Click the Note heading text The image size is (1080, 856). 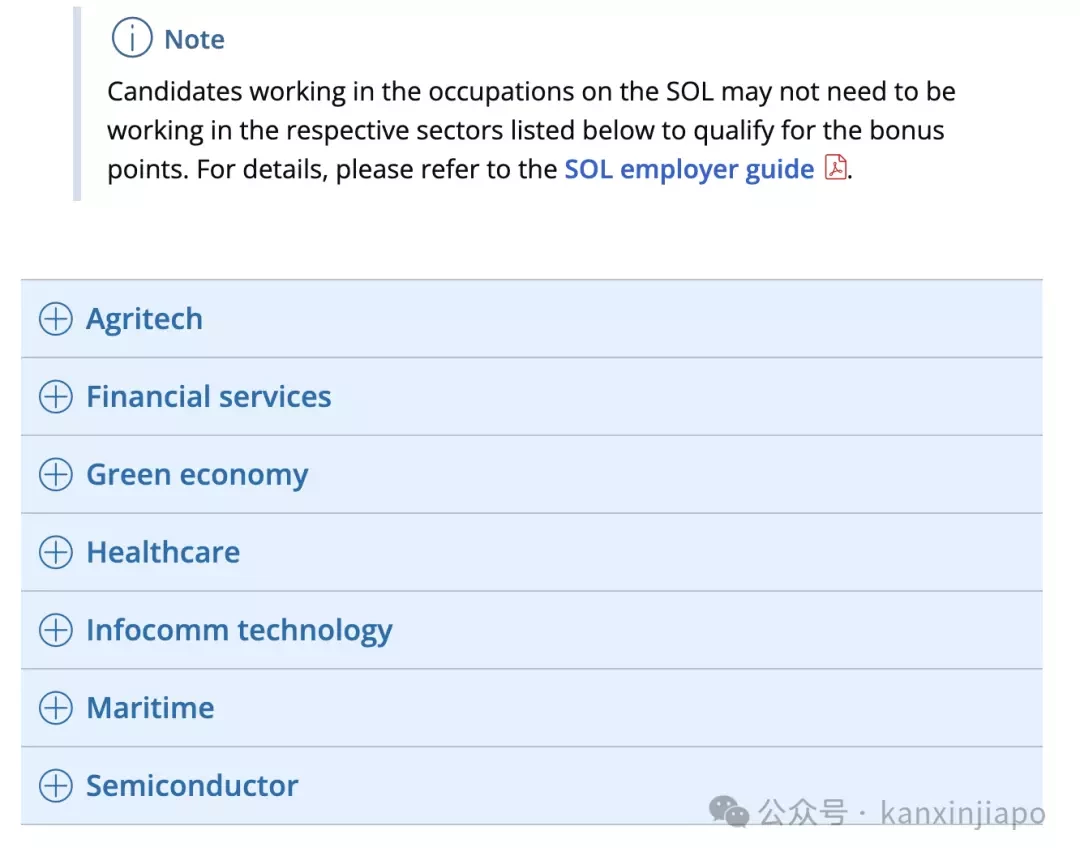(x=194, y=39)
